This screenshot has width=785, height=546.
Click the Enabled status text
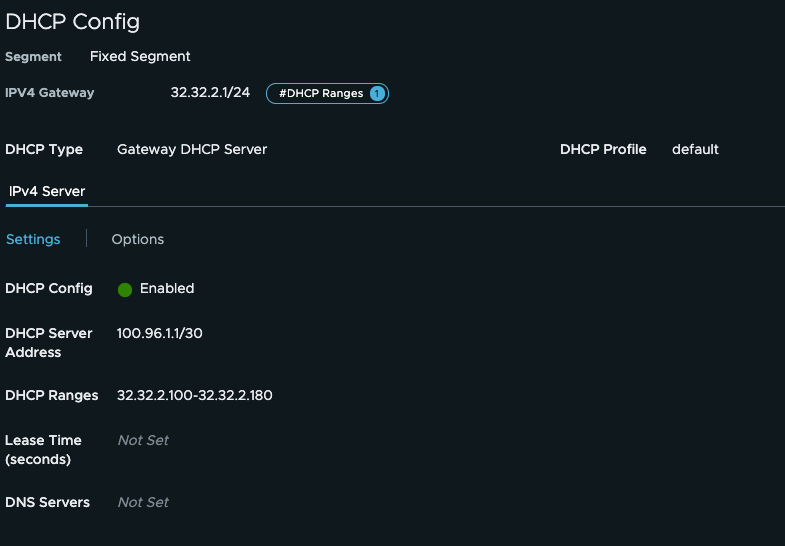(167, 289)
